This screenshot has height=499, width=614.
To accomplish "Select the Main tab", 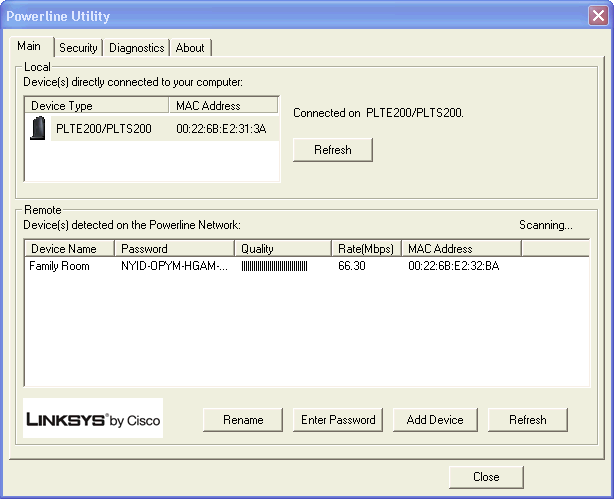I will coord(30,47).
